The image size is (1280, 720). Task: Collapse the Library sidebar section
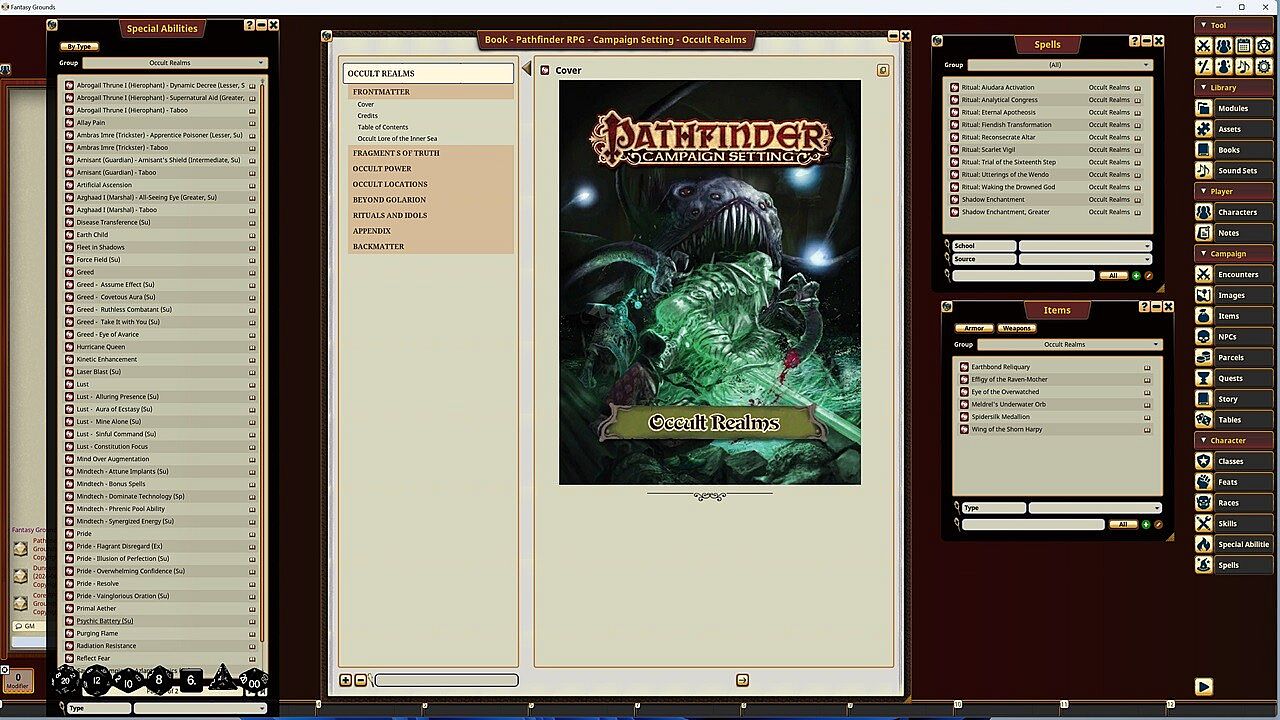point(1203,88)
